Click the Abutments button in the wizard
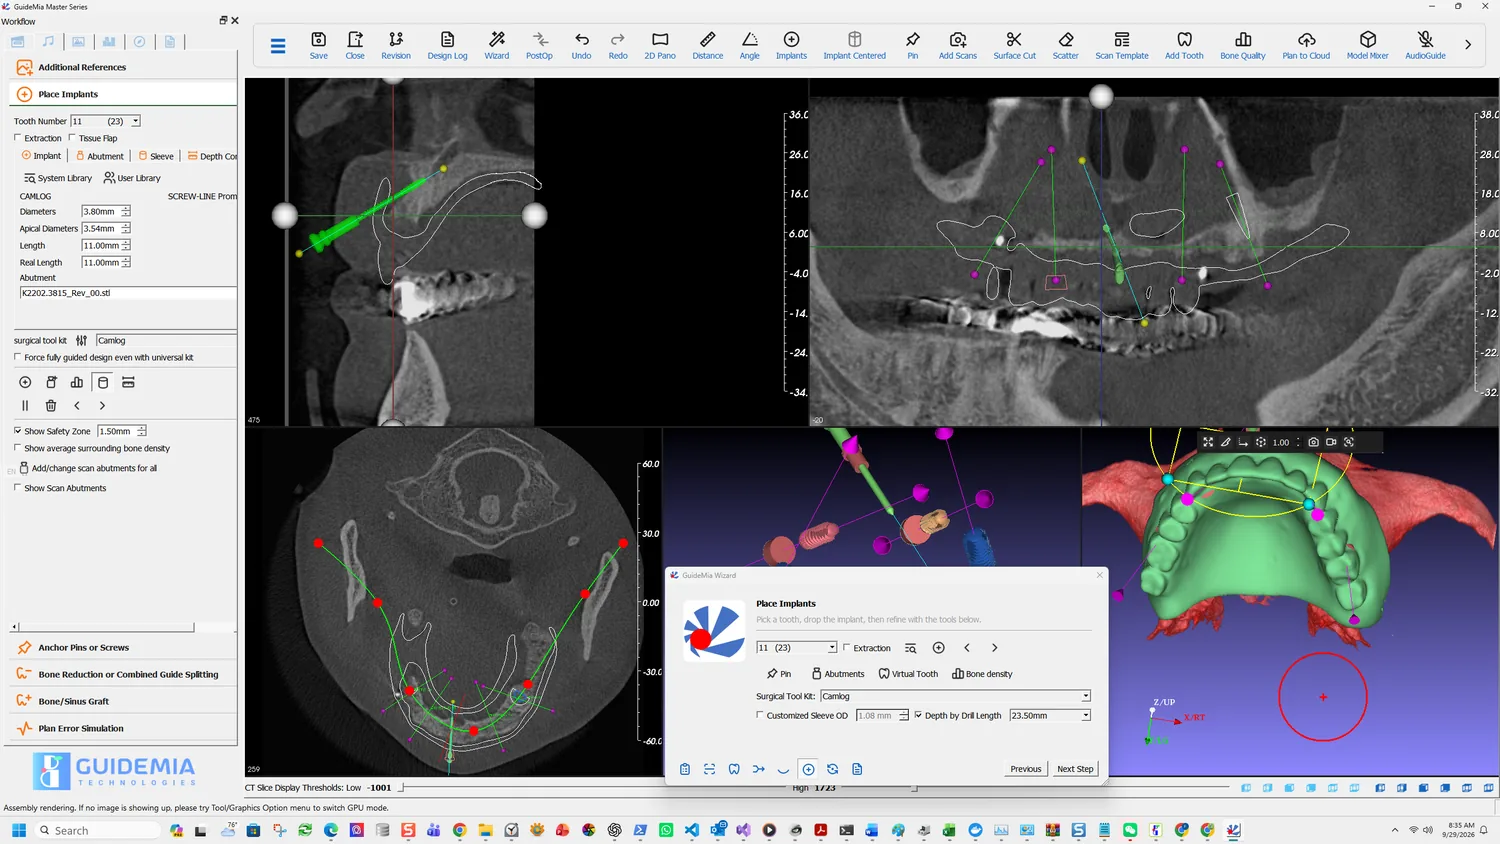1500x844 pixels. [x=838, y=674]
